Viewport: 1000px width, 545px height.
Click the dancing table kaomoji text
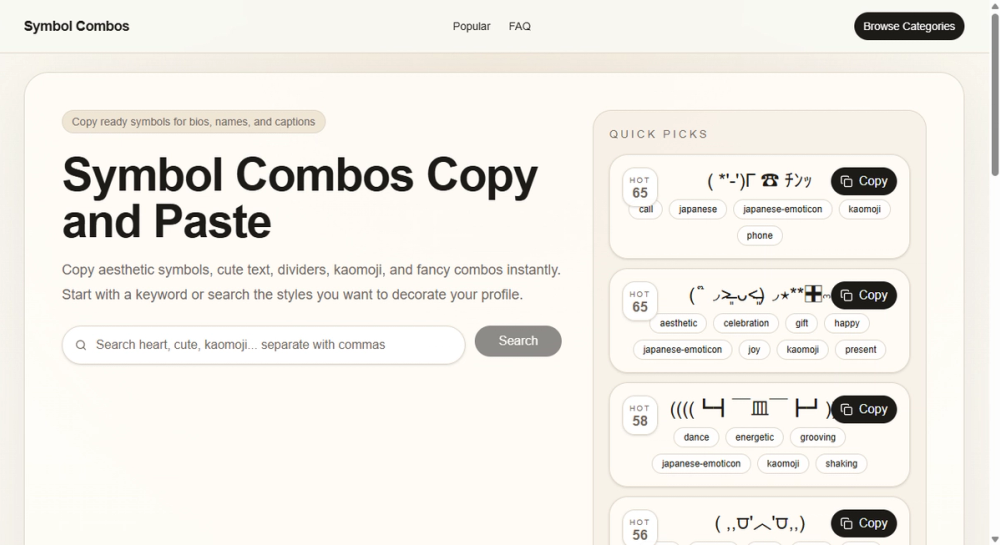[x=750, y=409]
